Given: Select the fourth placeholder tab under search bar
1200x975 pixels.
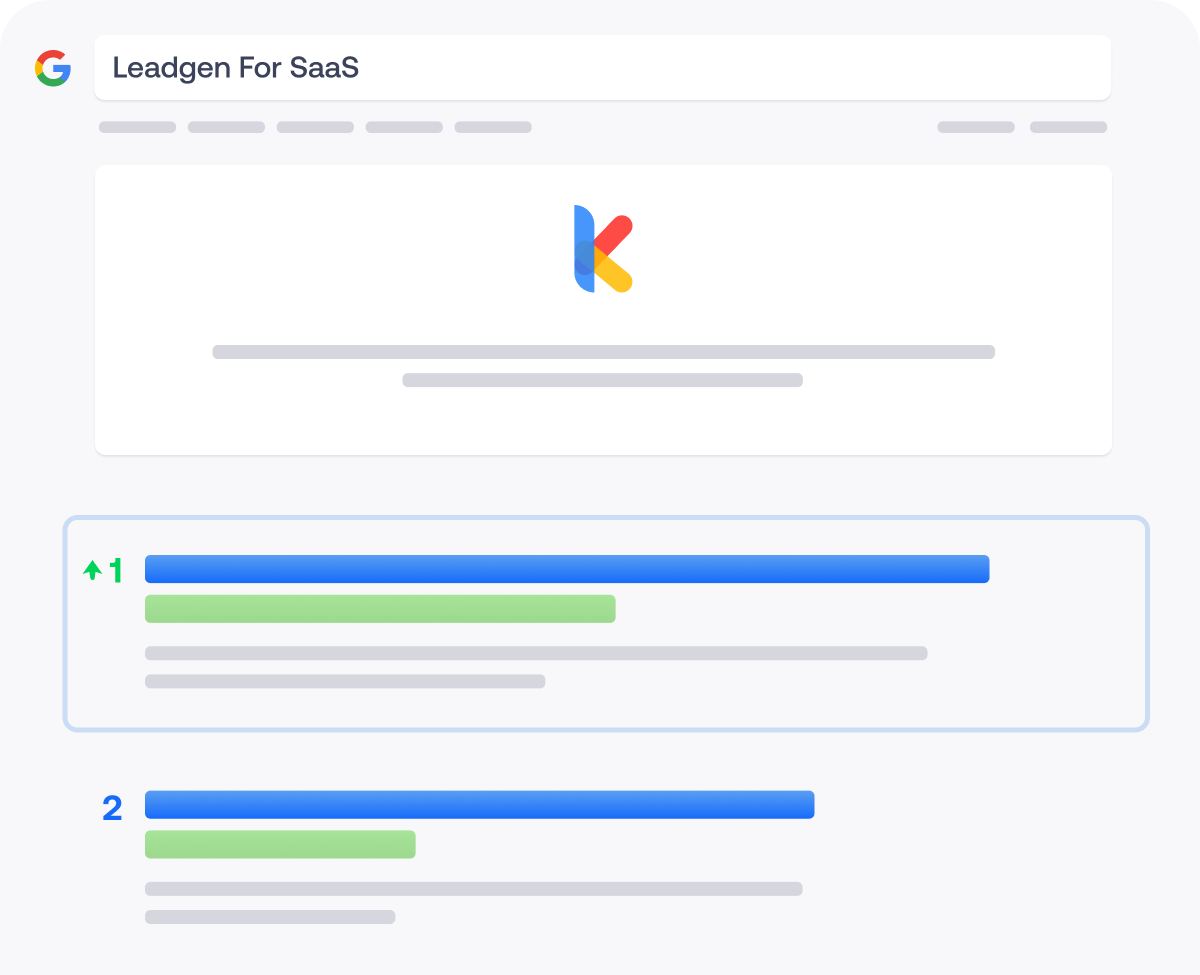Looking at the screenshot, I should (x=404, y=127).
